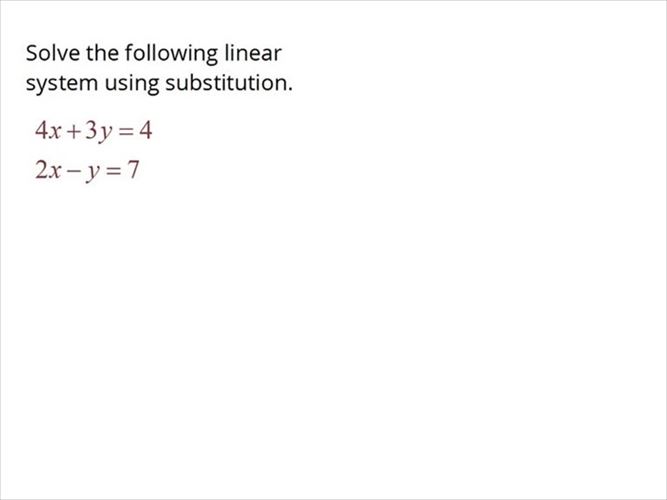Click the constant 4 after the equals sign
Viewport: 667px width, 500px height.
(145, 130)
